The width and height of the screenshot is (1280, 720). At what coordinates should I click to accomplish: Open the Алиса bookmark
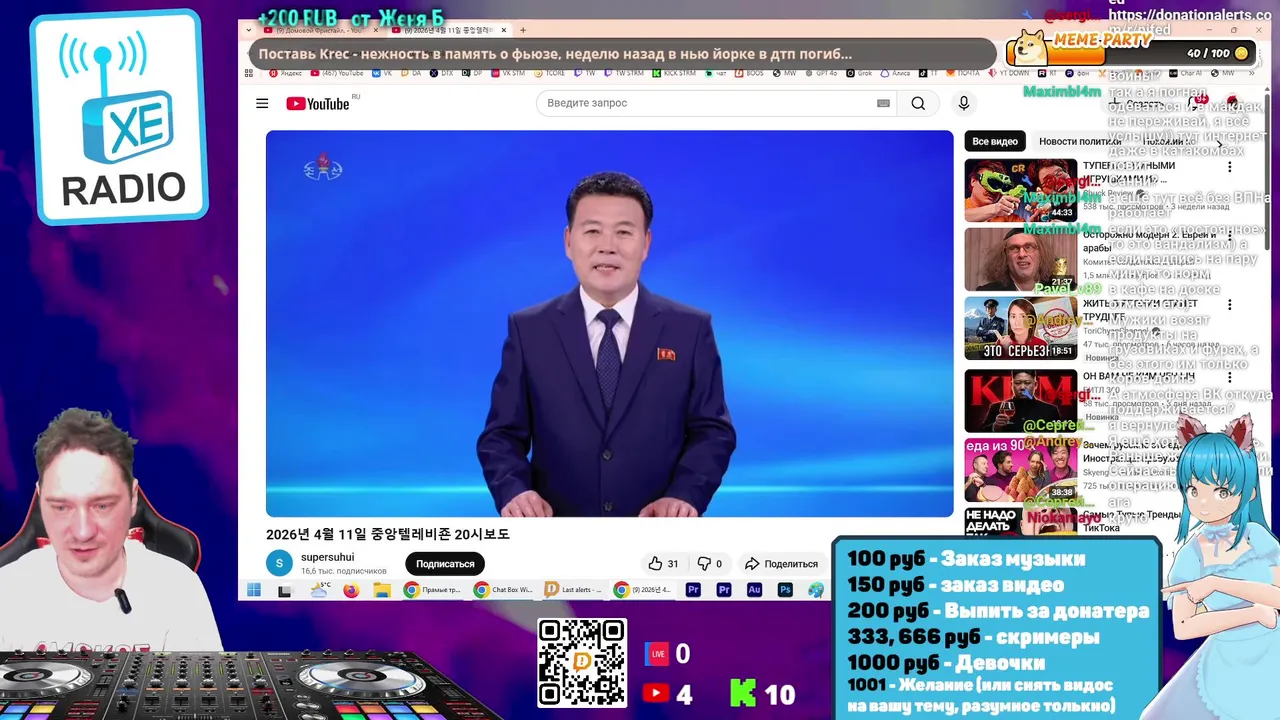(x=895, y=73)
